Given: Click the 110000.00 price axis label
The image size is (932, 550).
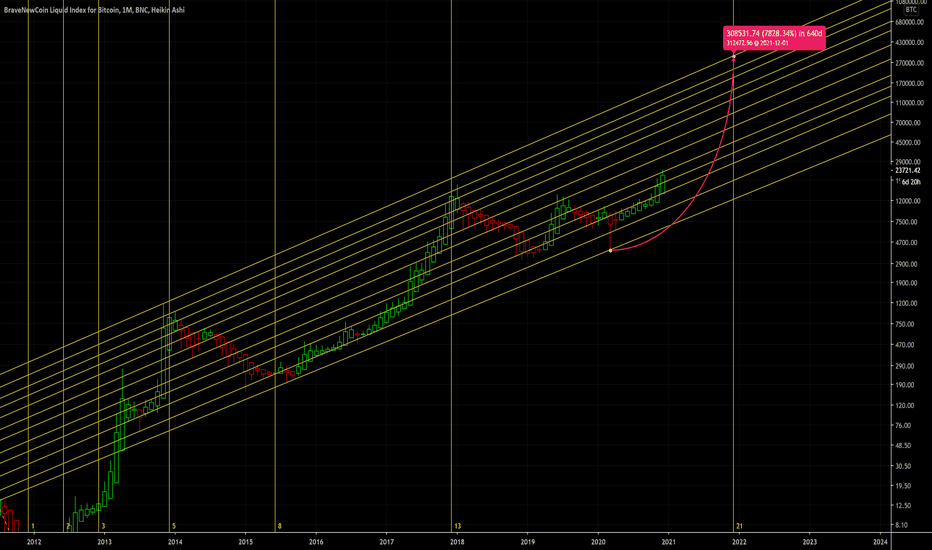Looking at the screenshot, I should tap(909, 103).
